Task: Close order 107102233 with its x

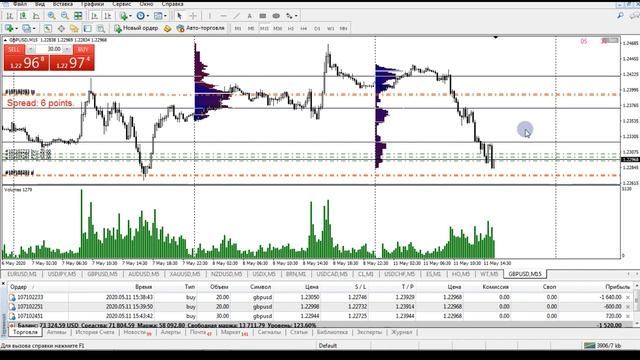Action: pos(628,298)
